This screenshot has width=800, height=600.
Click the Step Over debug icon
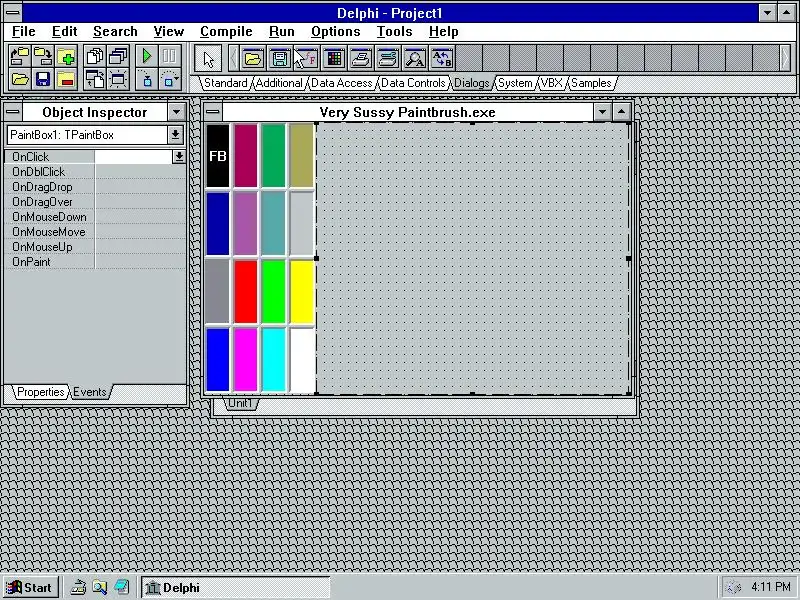pos(170,79)
